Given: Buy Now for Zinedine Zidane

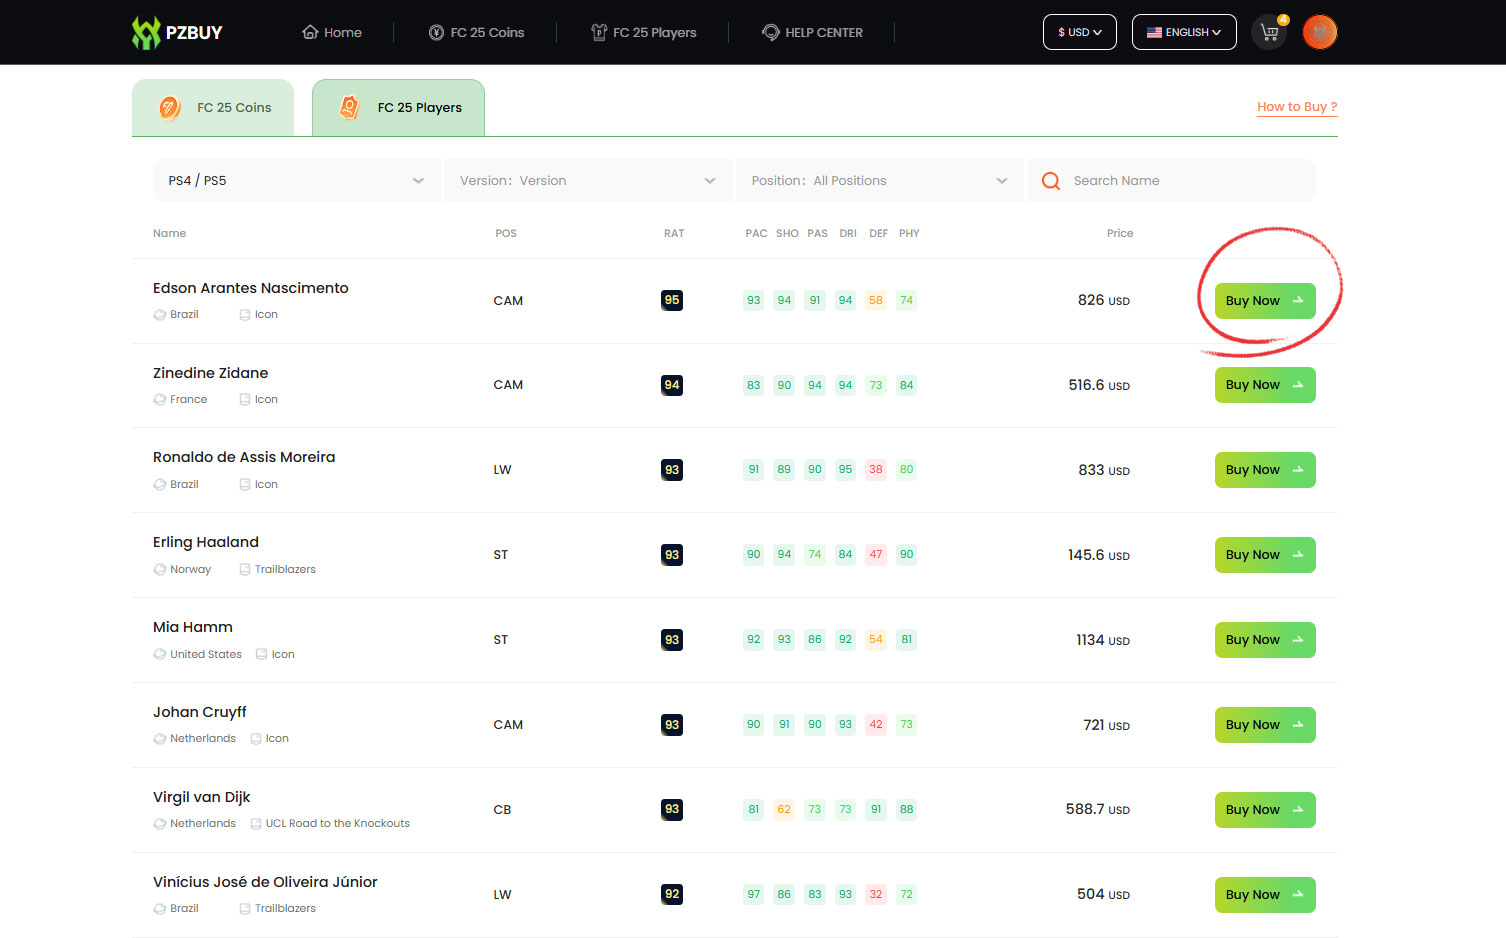Looking at the screenshot, I should coord(1265,385).
